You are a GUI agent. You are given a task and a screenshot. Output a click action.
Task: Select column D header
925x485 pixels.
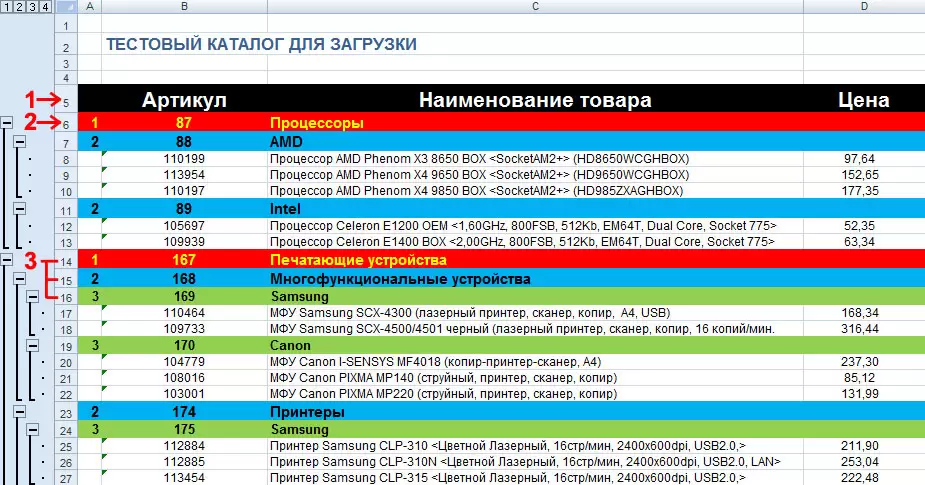pyautogui.click(x=862, y=8)
